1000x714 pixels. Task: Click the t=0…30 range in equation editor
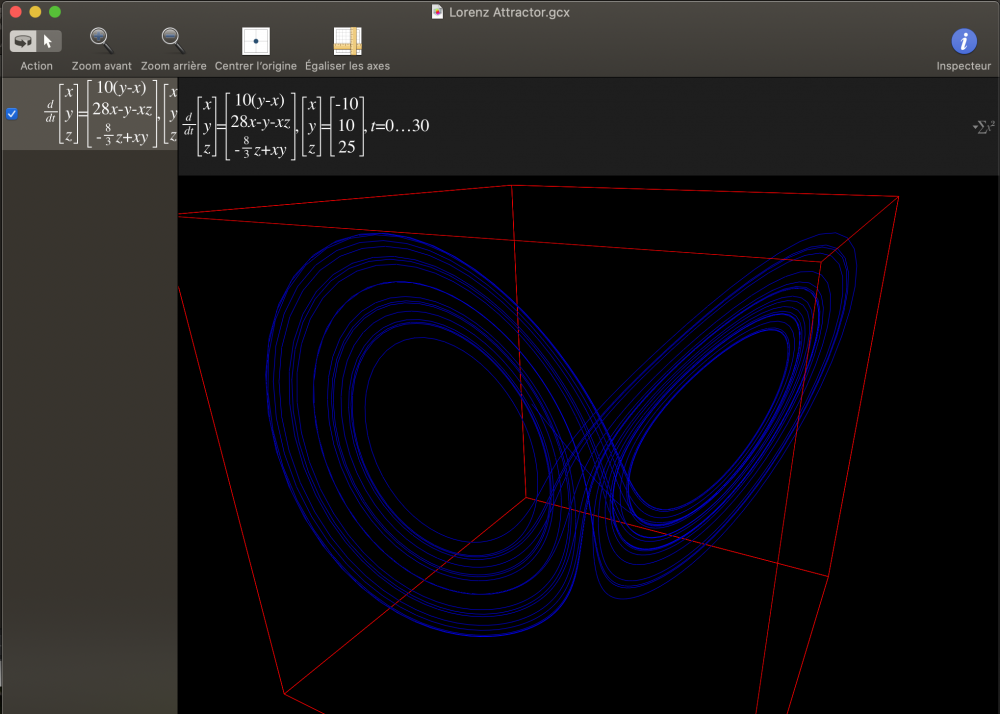click(400, 126)
